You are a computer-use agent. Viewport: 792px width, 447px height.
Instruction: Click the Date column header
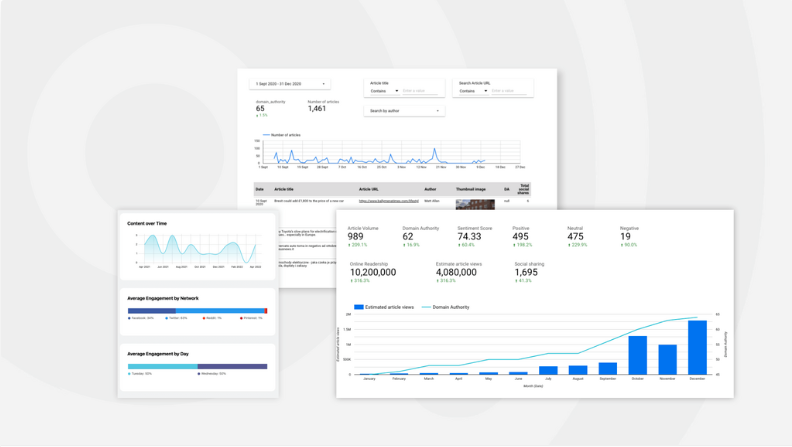[x=260, y=189]
